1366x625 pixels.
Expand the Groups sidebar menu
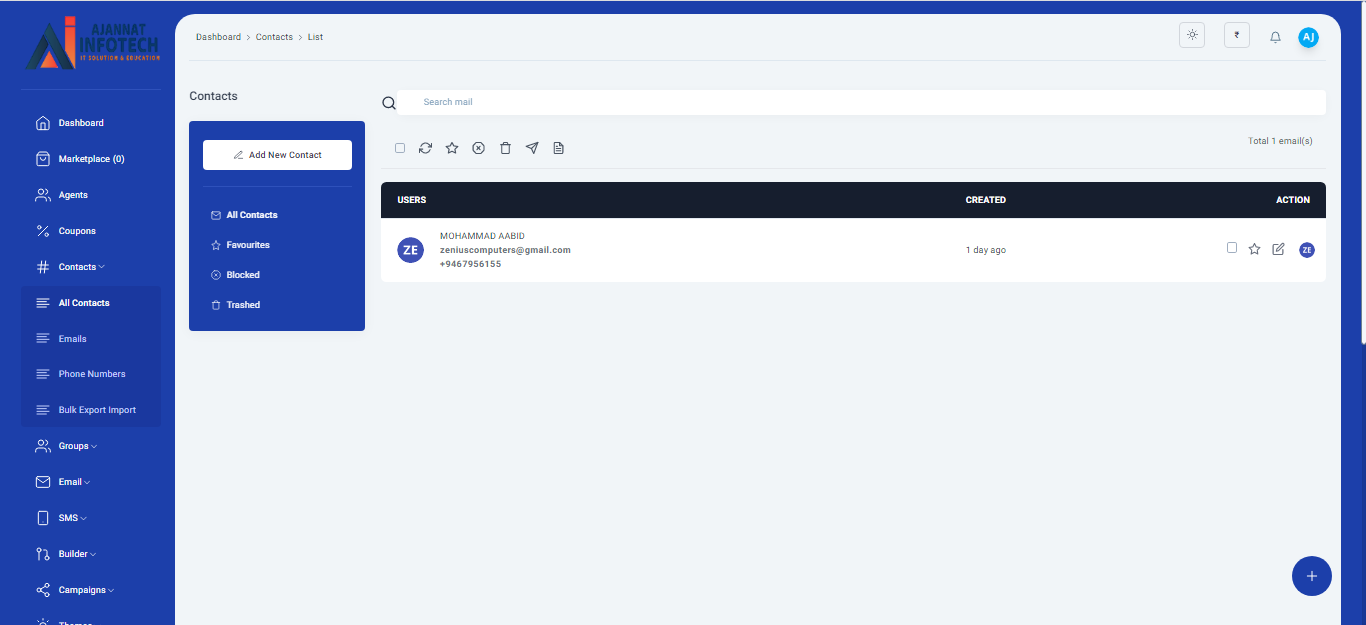77,446
